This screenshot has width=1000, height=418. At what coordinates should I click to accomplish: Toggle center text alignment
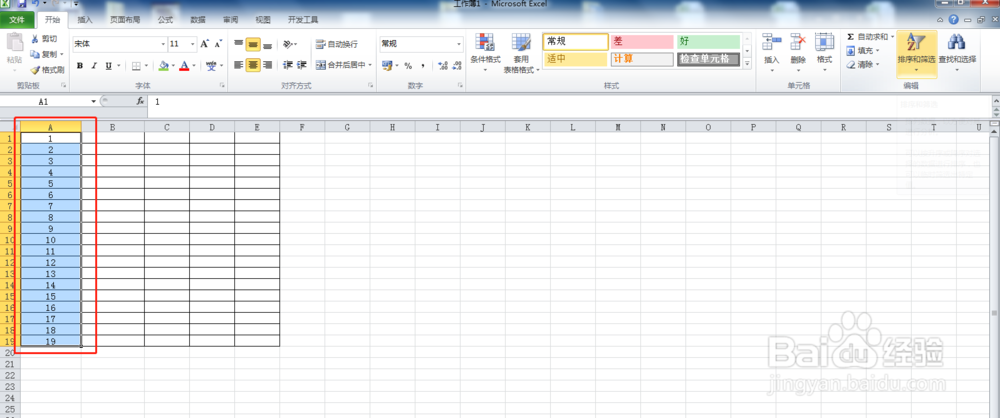point(253,64)
